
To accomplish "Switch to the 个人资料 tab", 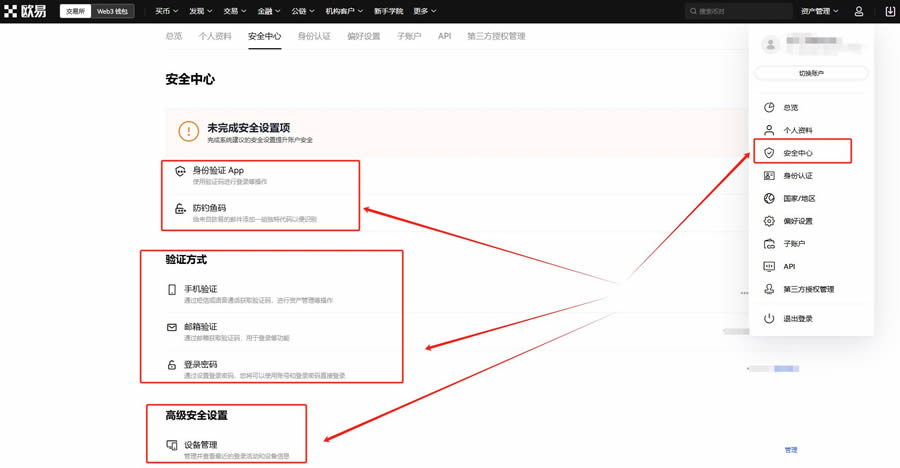I will click(215, 36).
